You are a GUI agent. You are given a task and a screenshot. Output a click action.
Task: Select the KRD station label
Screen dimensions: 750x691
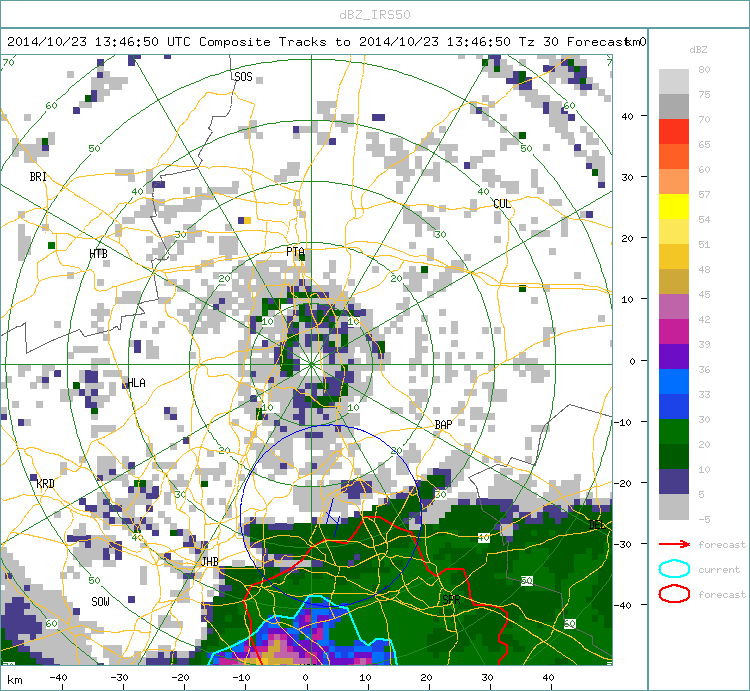pyautogui.click(x=45, y=484)
